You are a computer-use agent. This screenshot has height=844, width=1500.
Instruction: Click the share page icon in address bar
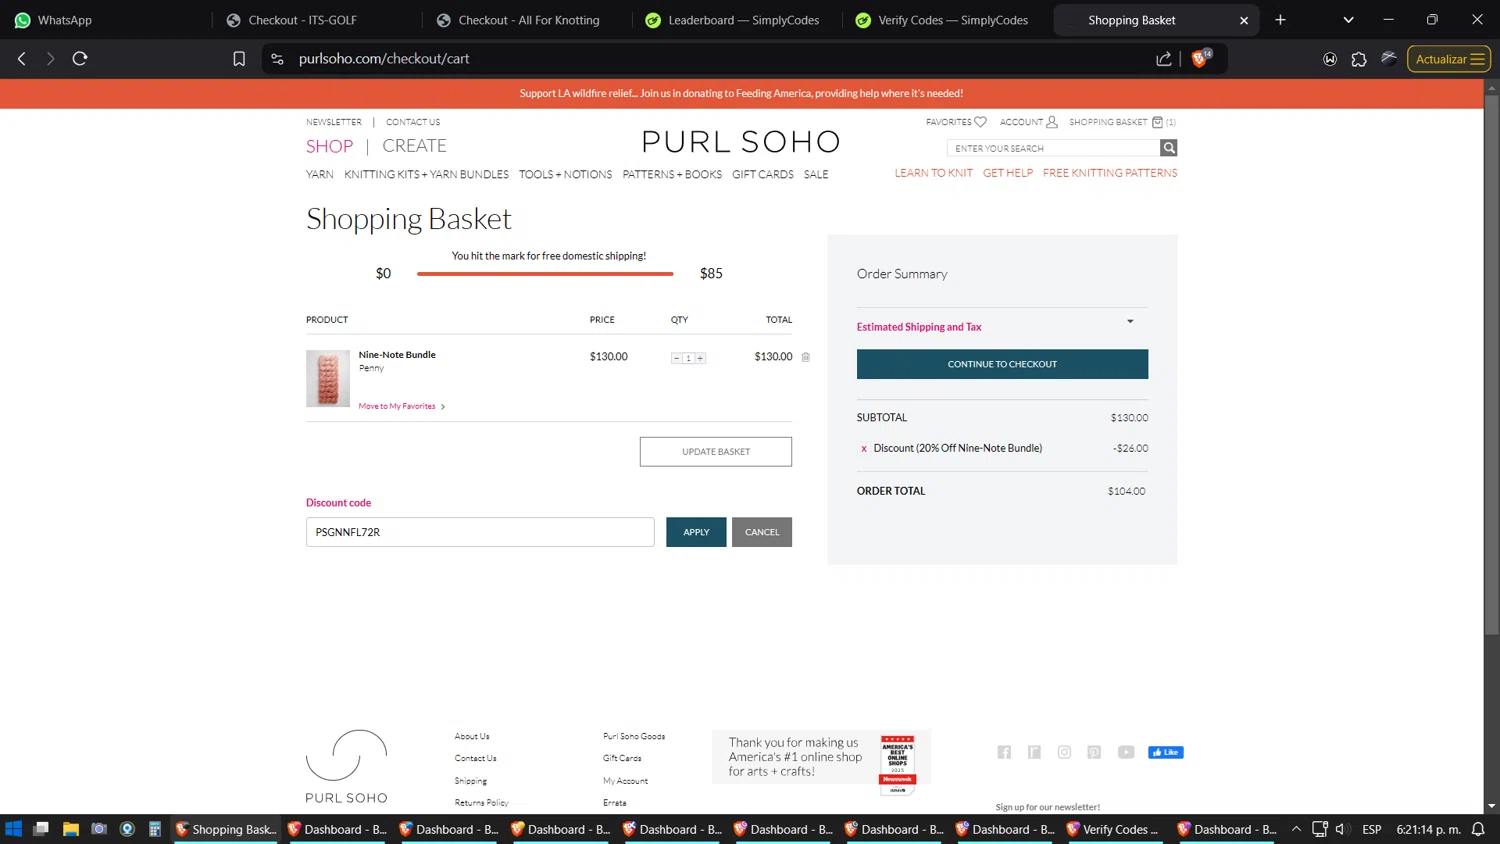pos(1164,59)
